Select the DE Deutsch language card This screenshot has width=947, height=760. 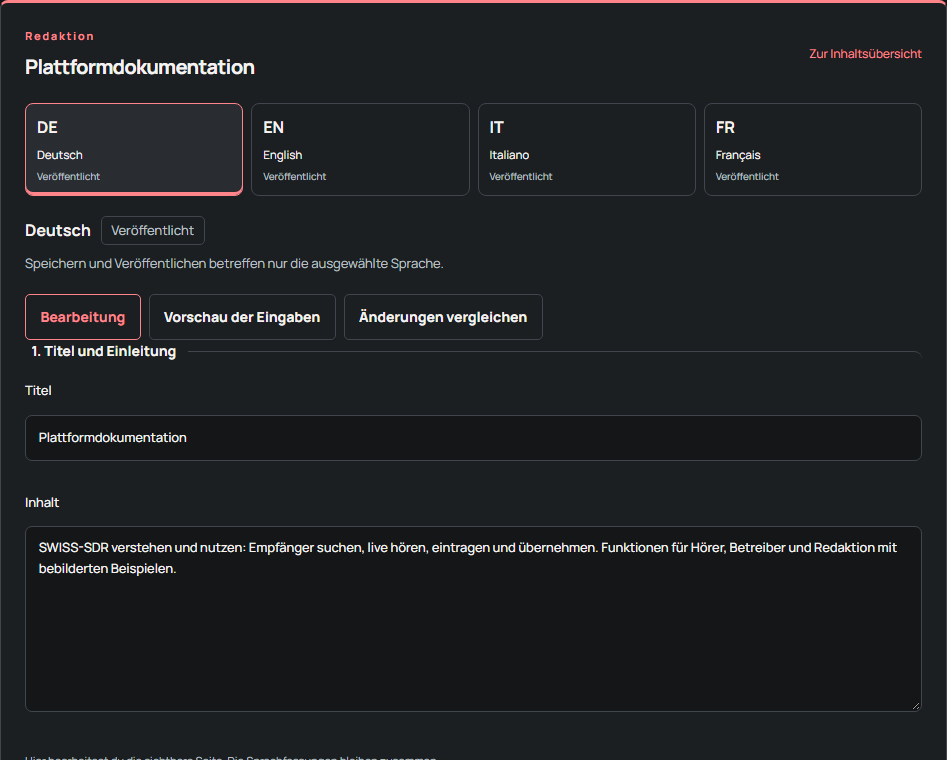(x=133, y=149)
